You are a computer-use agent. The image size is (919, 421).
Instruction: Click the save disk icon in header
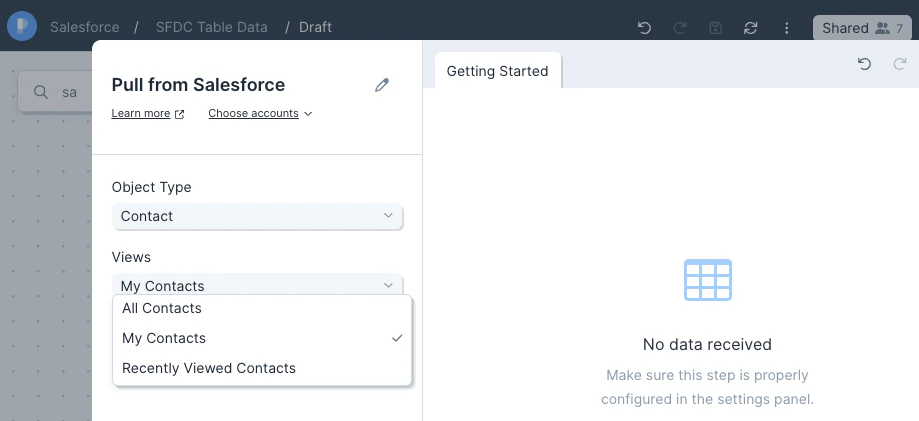click(x=716, y=28)
